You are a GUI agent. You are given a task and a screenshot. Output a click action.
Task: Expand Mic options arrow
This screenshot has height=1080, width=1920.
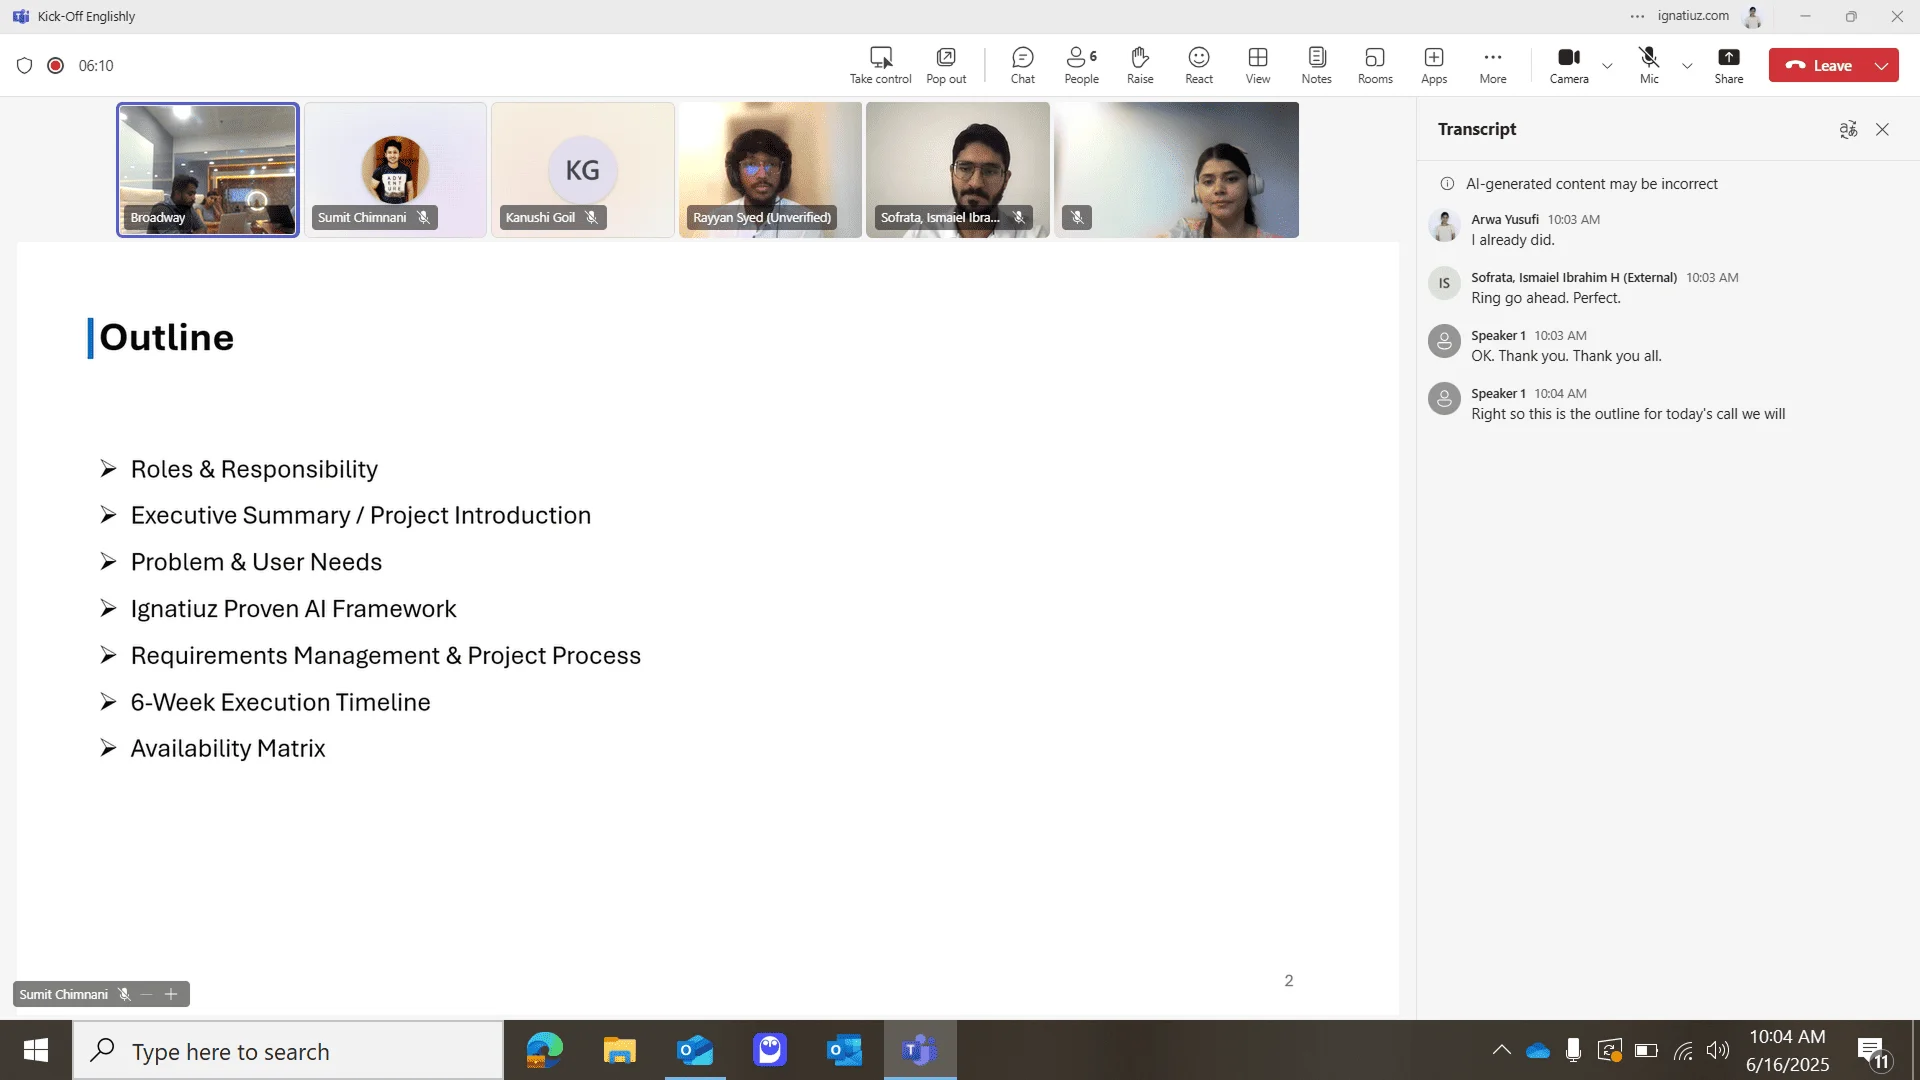pos(1687,66)
